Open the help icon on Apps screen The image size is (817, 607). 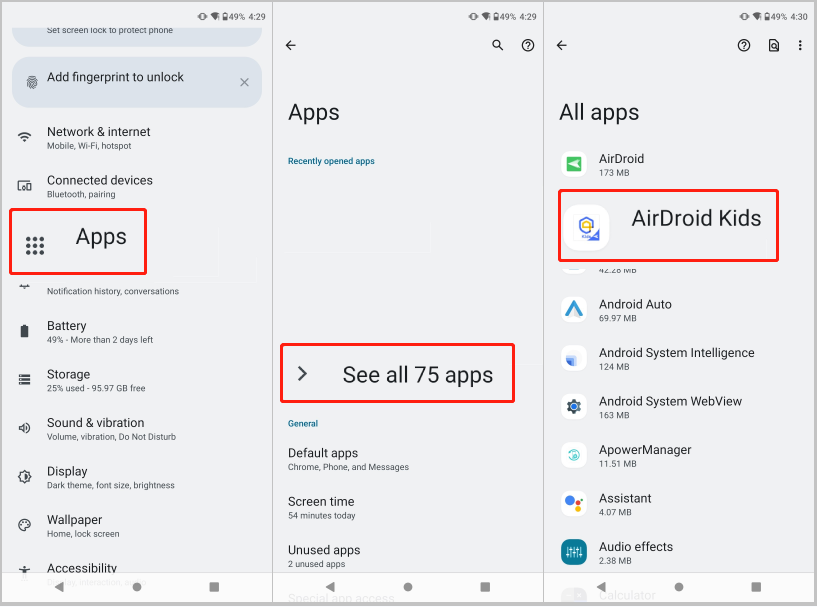tap(528, 46)
